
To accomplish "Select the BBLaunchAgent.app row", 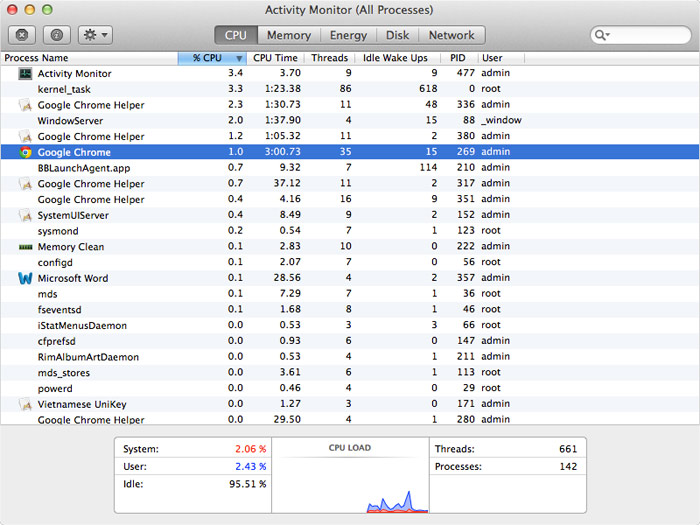I will click(x=350, y=168).
